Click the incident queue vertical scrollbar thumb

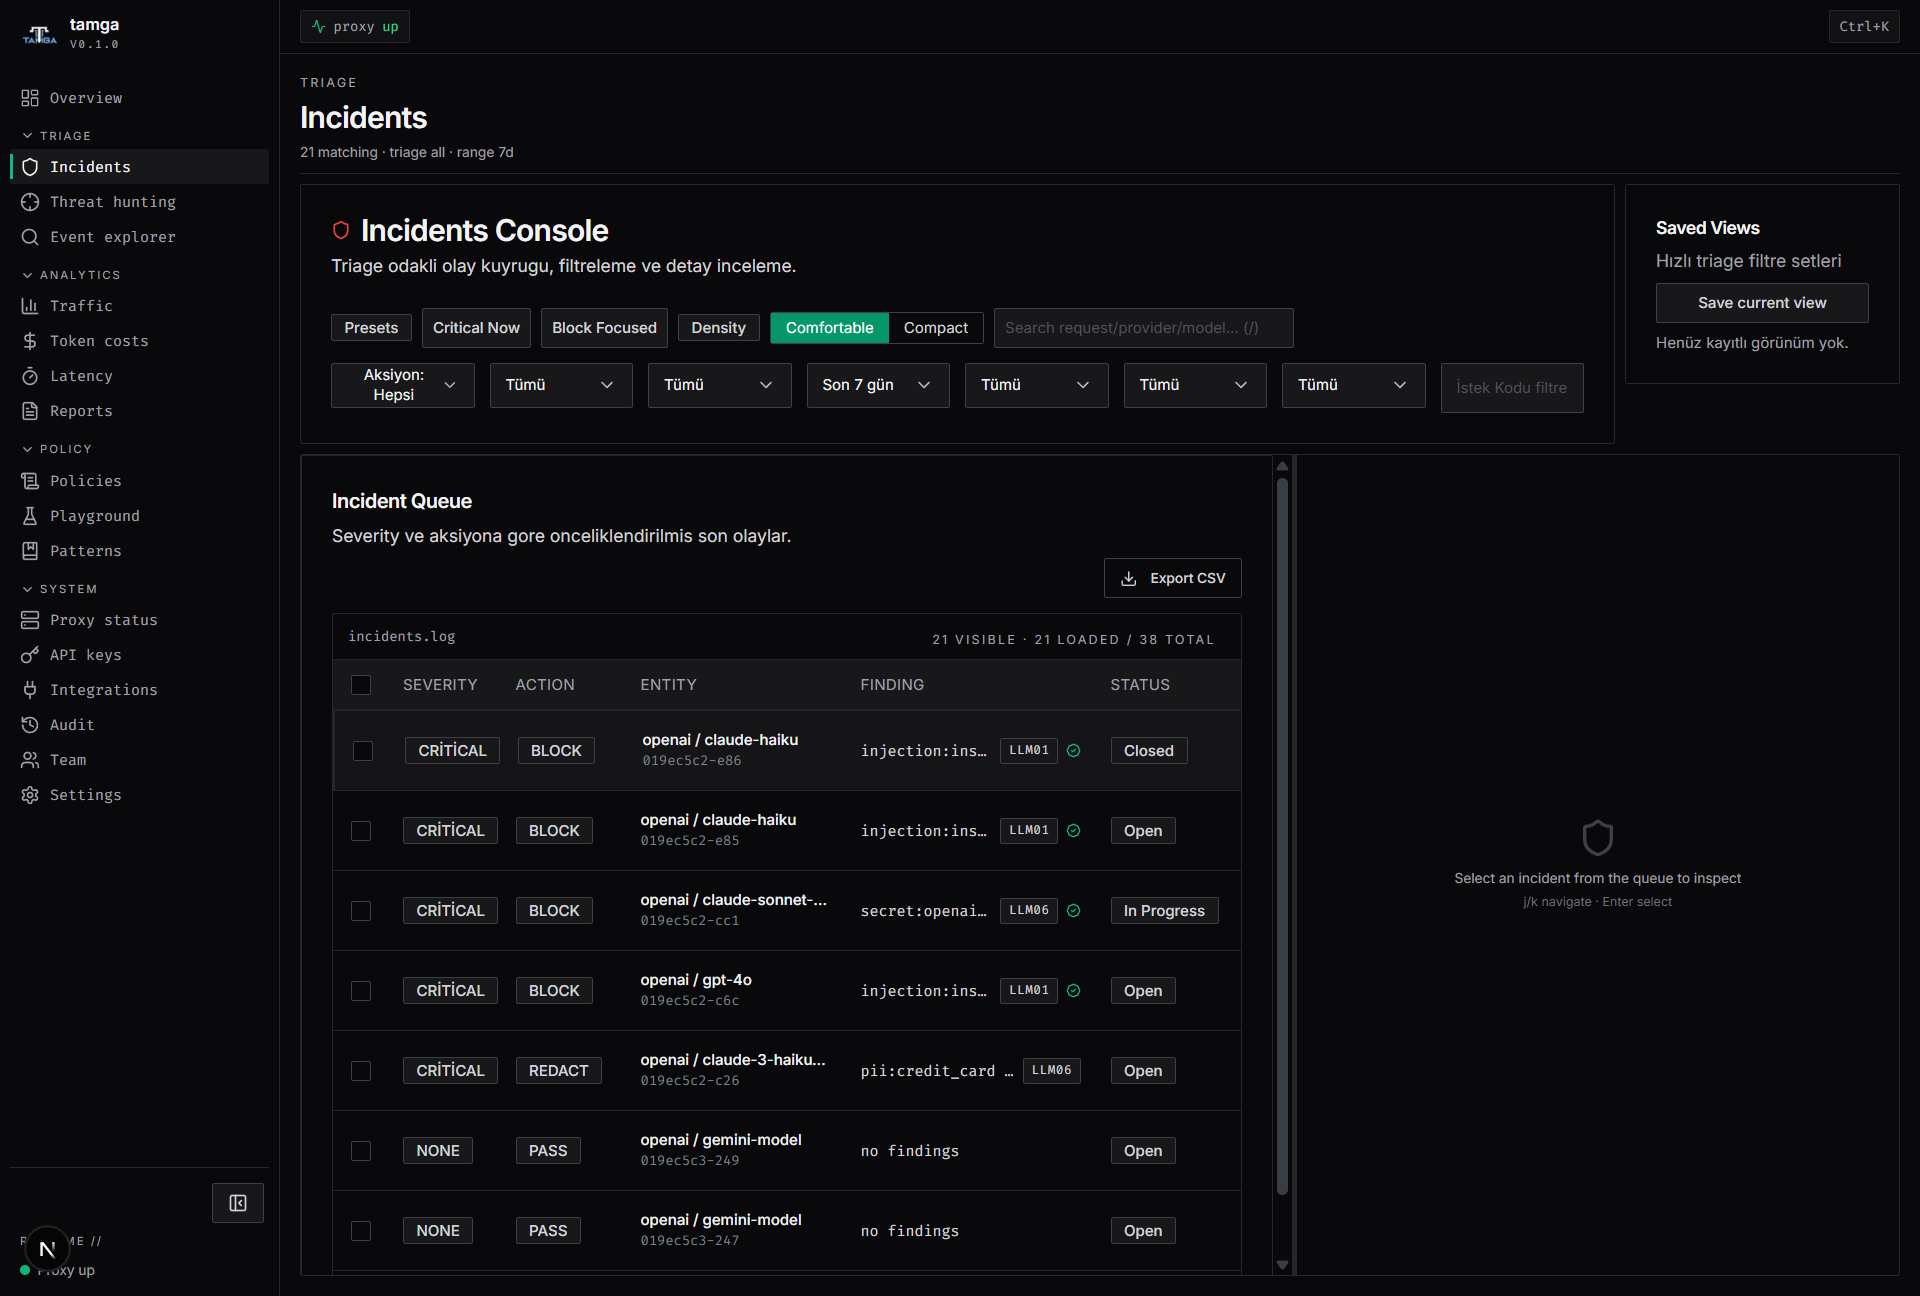[1282, 836]
